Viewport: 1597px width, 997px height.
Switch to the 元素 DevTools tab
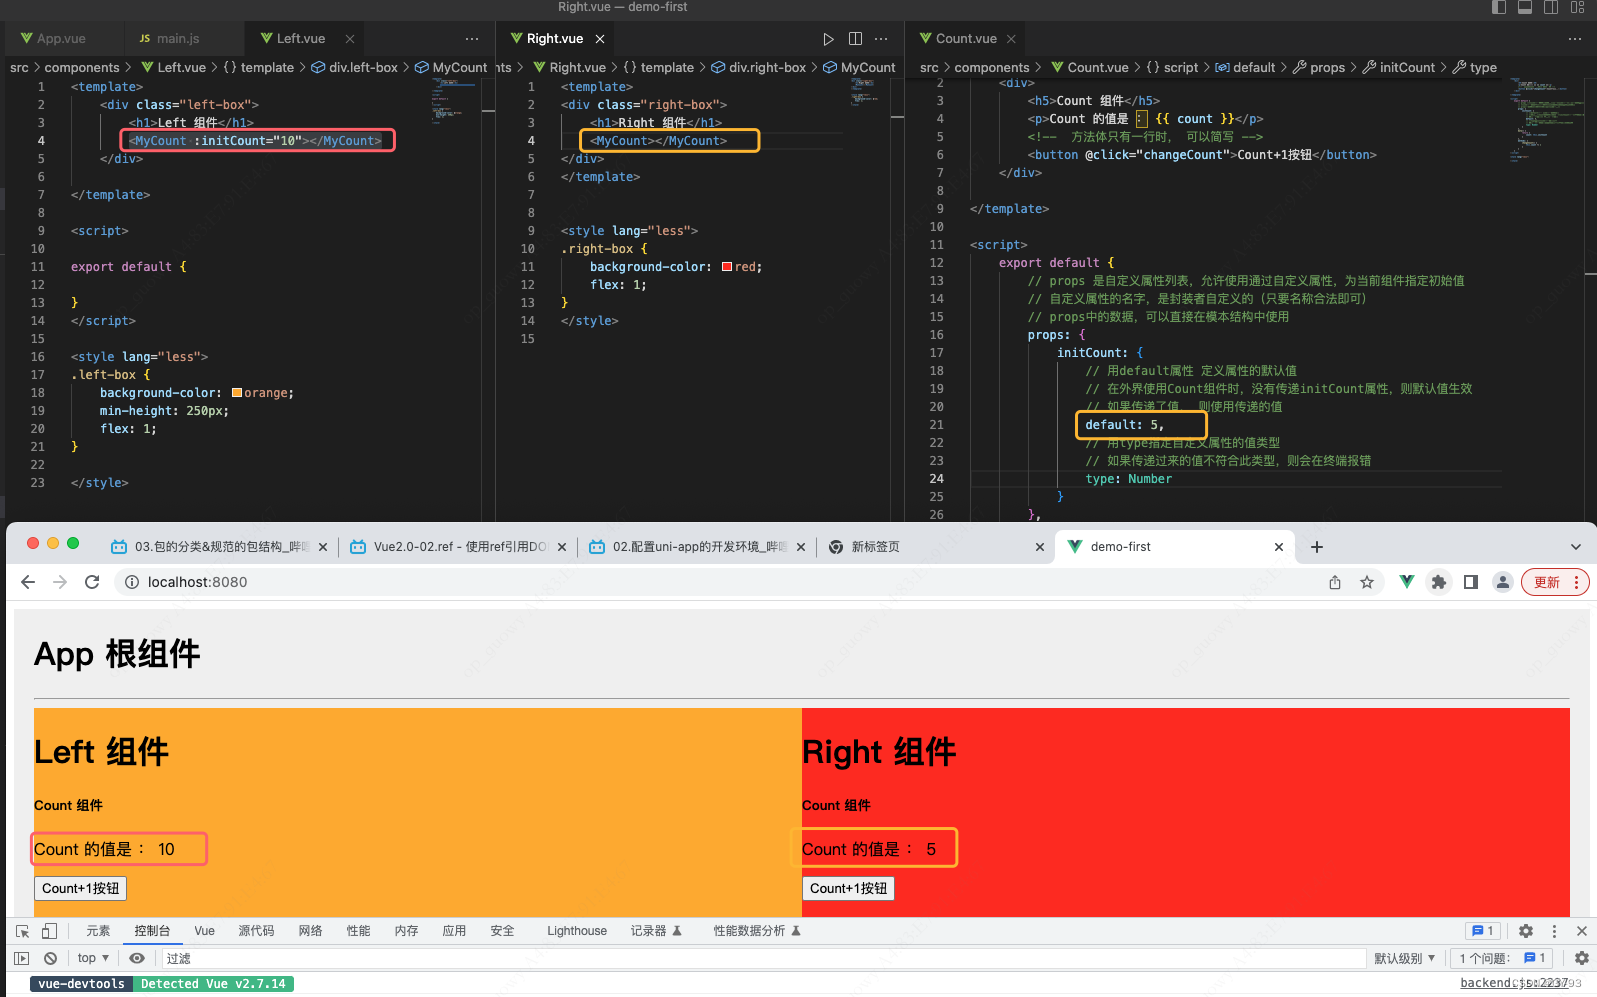pos(98,931)
